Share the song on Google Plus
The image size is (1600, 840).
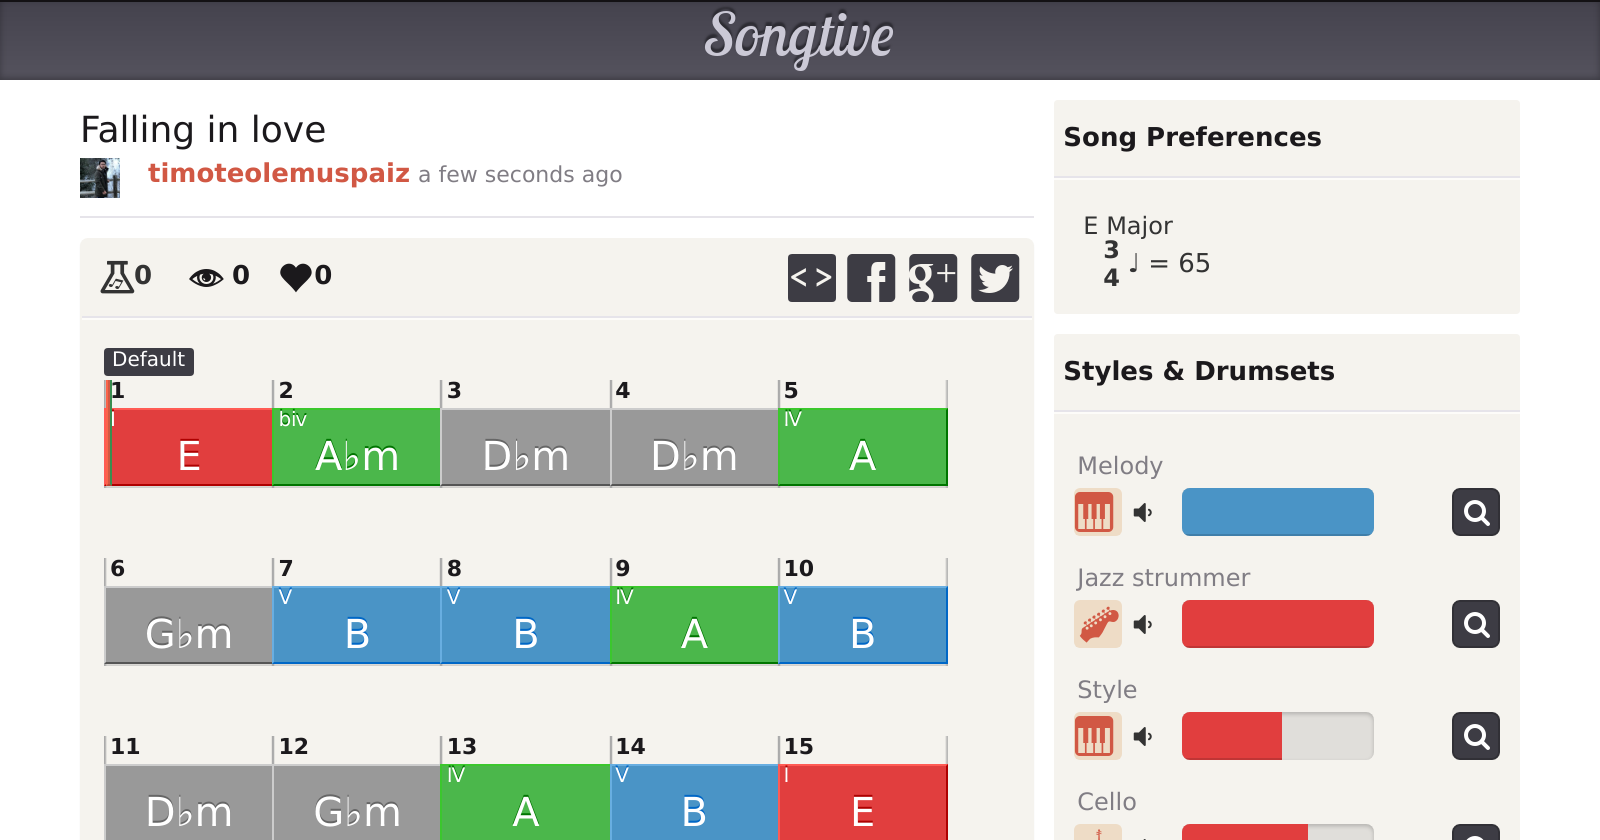pyautogui.click(x=933, y=278)
